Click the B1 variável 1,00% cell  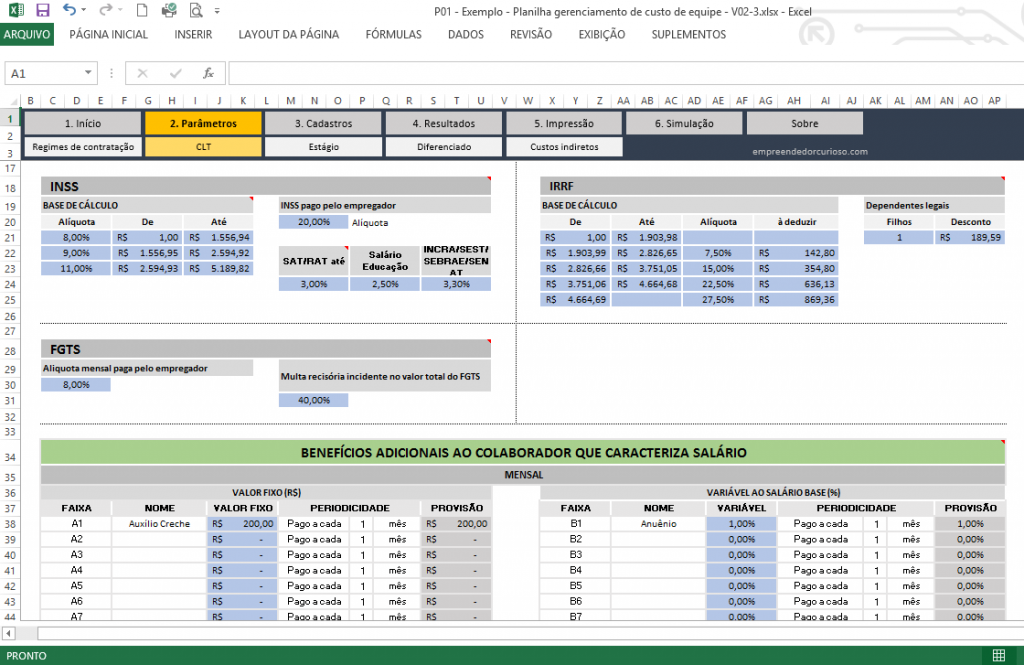point(741,524)
